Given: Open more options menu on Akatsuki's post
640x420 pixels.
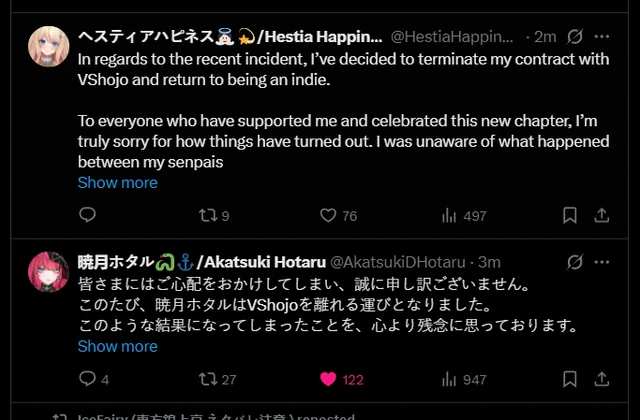Looking at the screenshot, I should click(603, 262).
